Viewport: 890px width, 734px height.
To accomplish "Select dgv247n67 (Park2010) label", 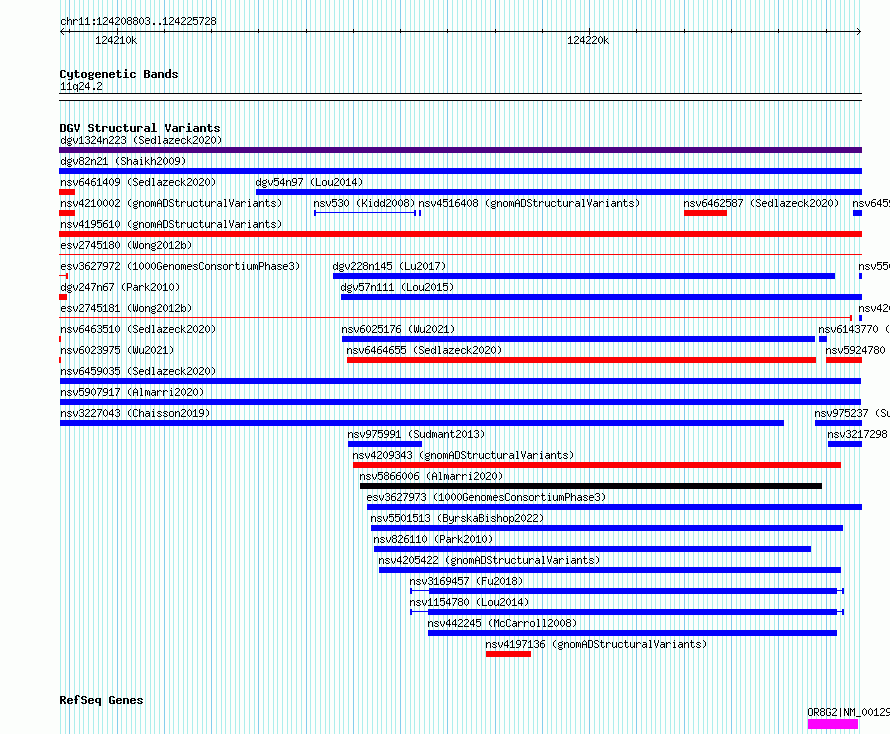I will tap(120, 287).
